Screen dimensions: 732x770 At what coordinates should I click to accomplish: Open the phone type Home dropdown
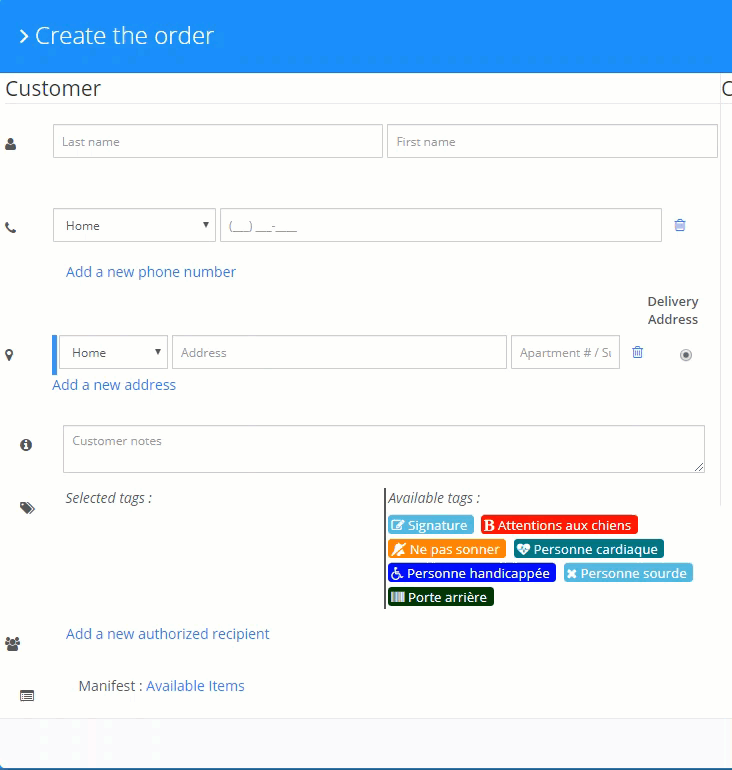pyautogui.click(x=135, y=225)
